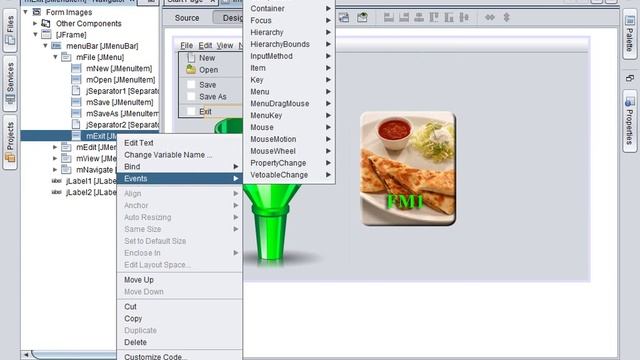Click the first alignment icon after Preview Design
640x360 pixels.
[x=389, y=17]
